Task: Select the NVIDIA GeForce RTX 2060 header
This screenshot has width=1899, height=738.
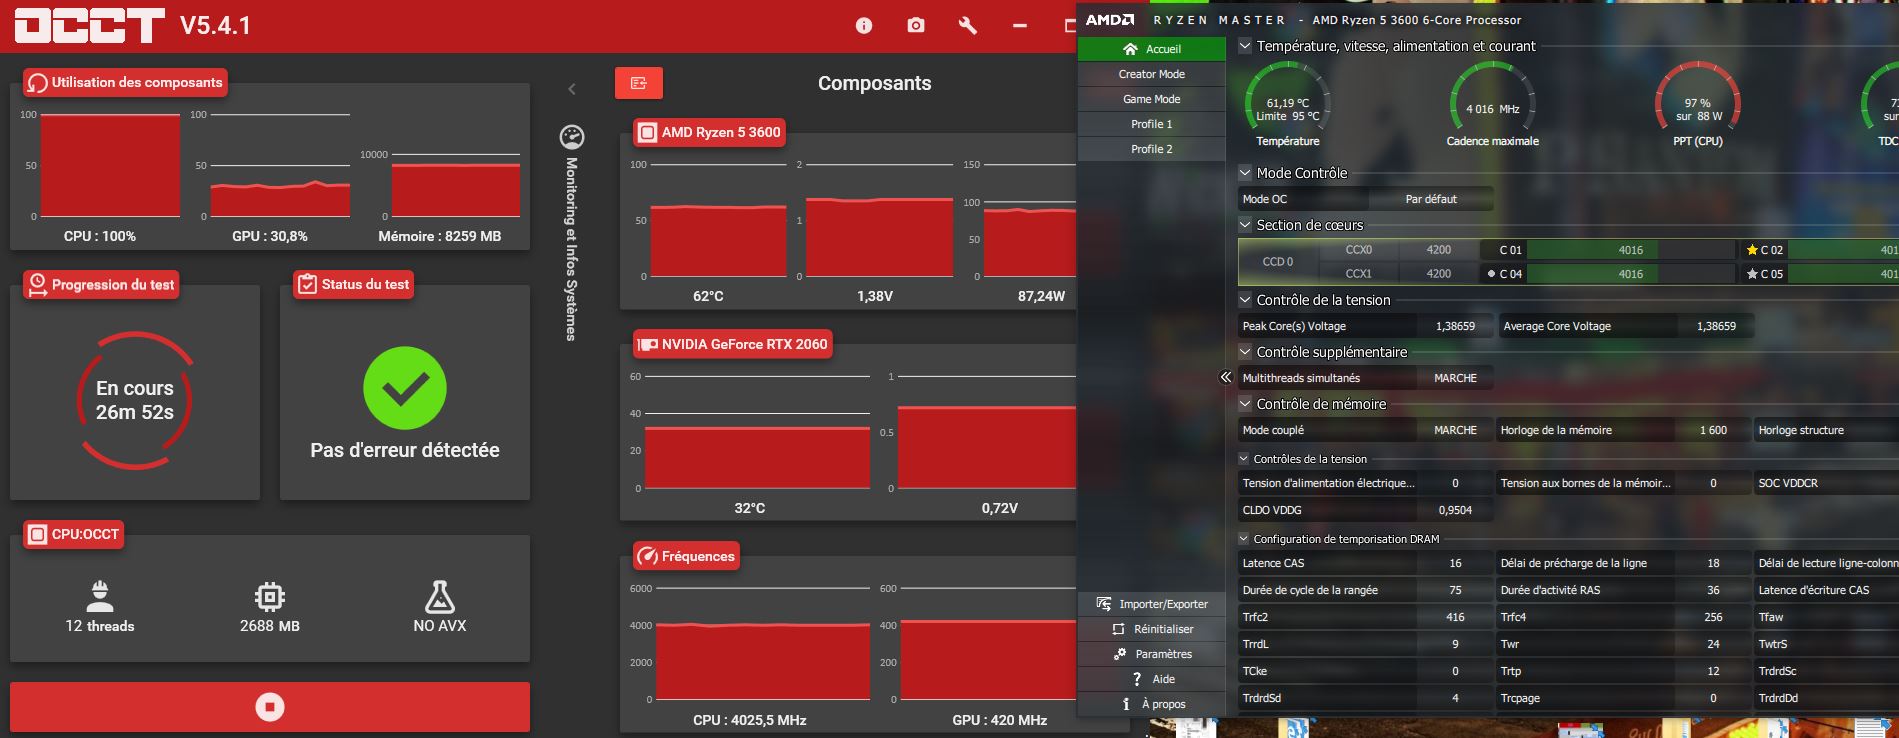Action: [733, 345]
